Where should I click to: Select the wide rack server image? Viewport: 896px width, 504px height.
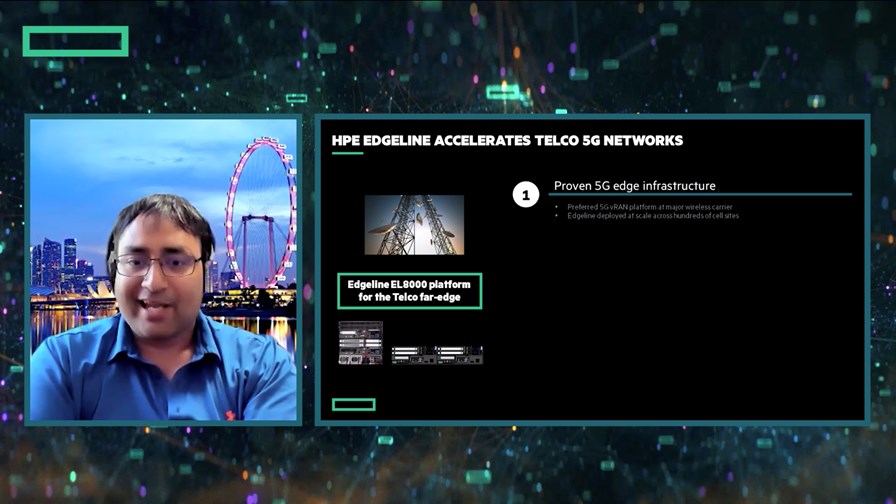[x=437, y=355]
